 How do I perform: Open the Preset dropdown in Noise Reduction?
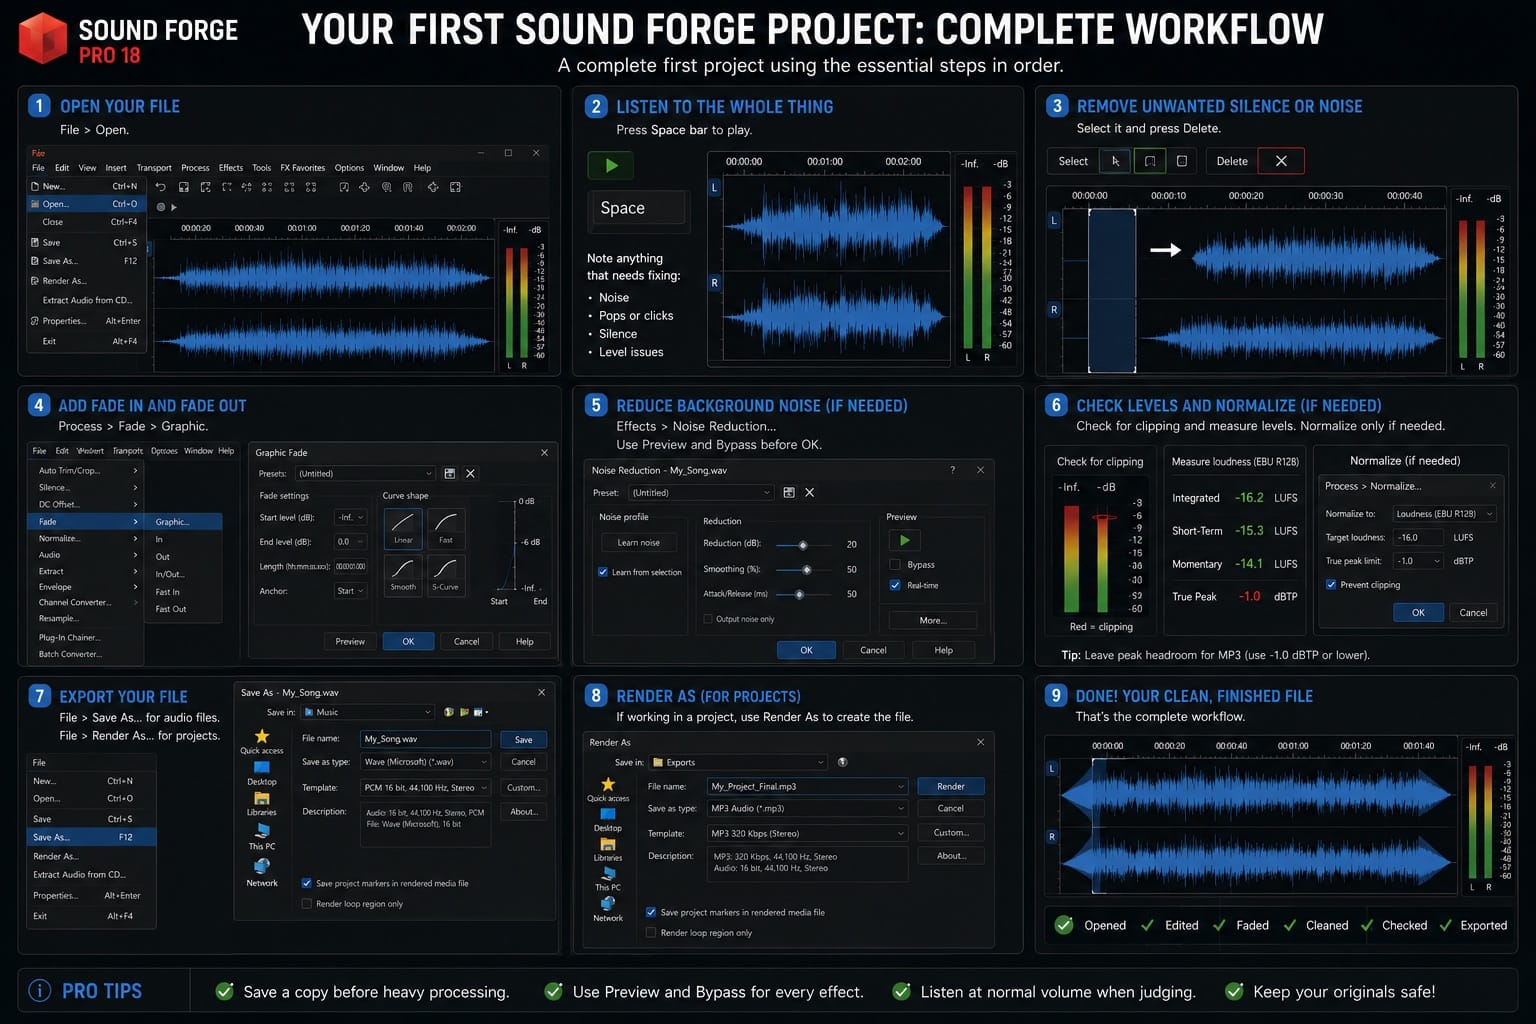pos(701,493)
